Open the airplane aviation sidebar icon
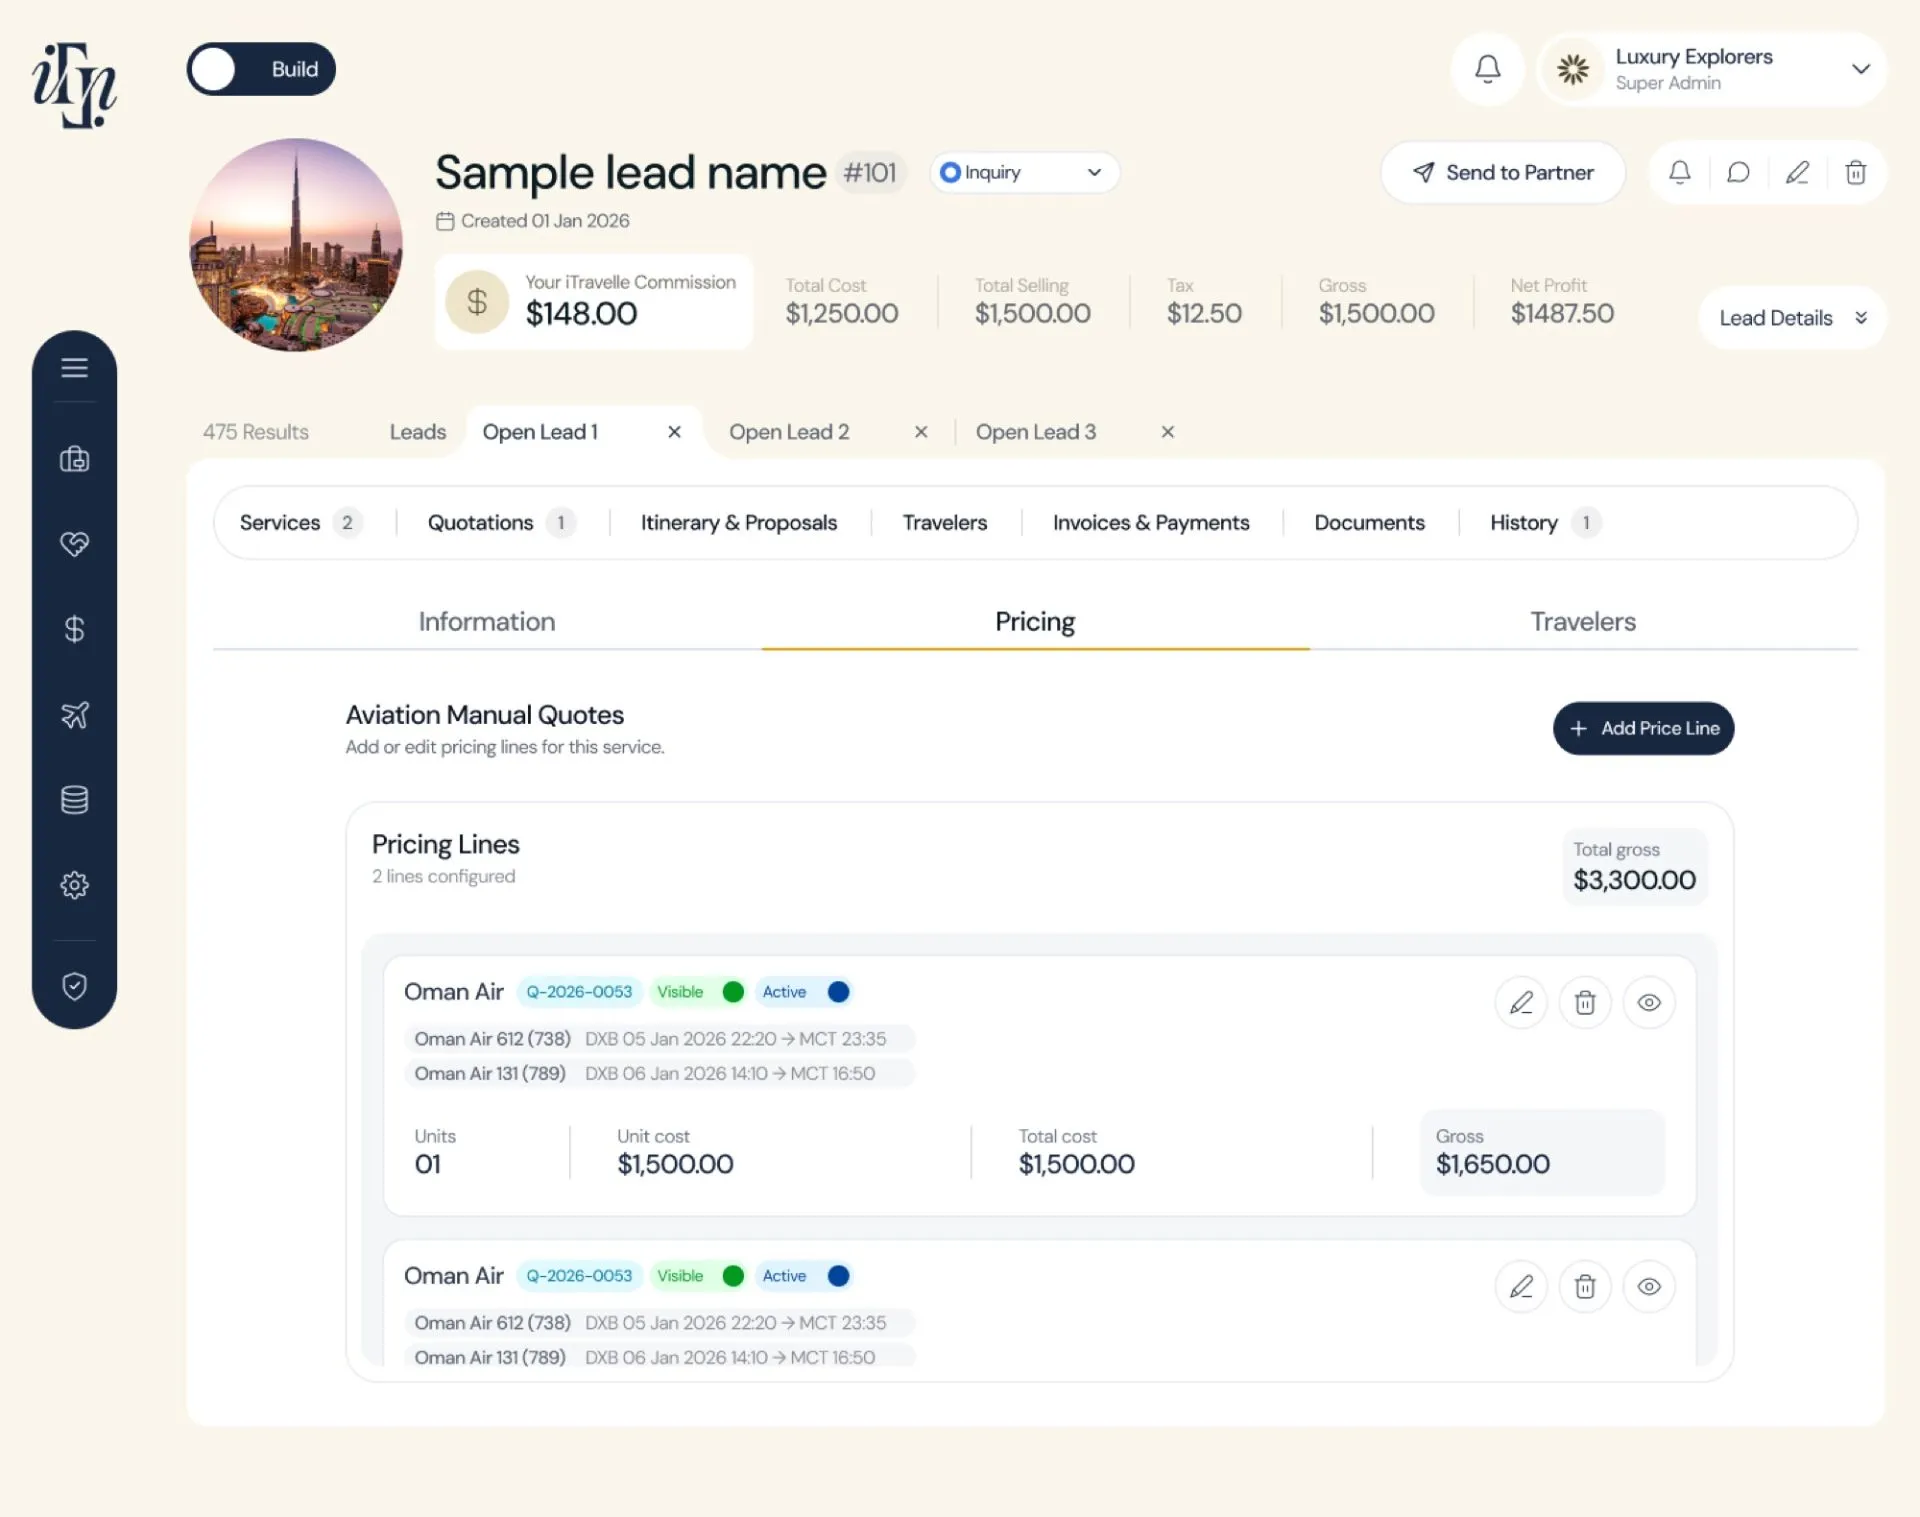The height and width of the screenshot is (1517, 1920). [74, 714]
